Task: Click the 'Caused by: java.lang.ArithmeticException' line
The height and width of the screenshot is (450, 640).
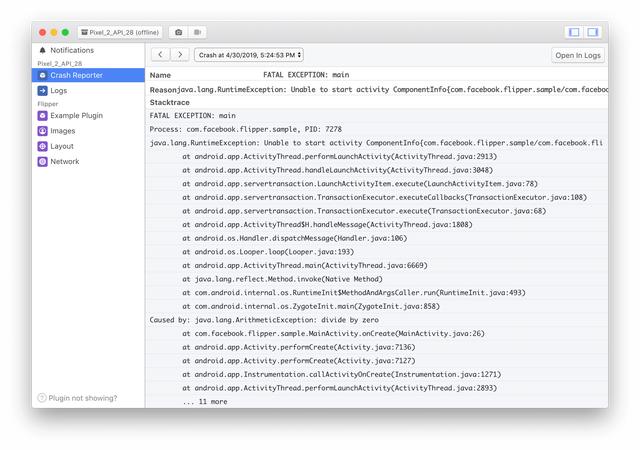Action: click(264, 320)
